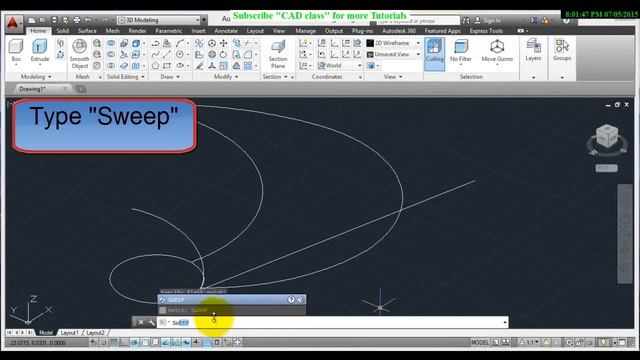Toggle Object Snap in status bar
640x360 pixels.
pos(145,342)
